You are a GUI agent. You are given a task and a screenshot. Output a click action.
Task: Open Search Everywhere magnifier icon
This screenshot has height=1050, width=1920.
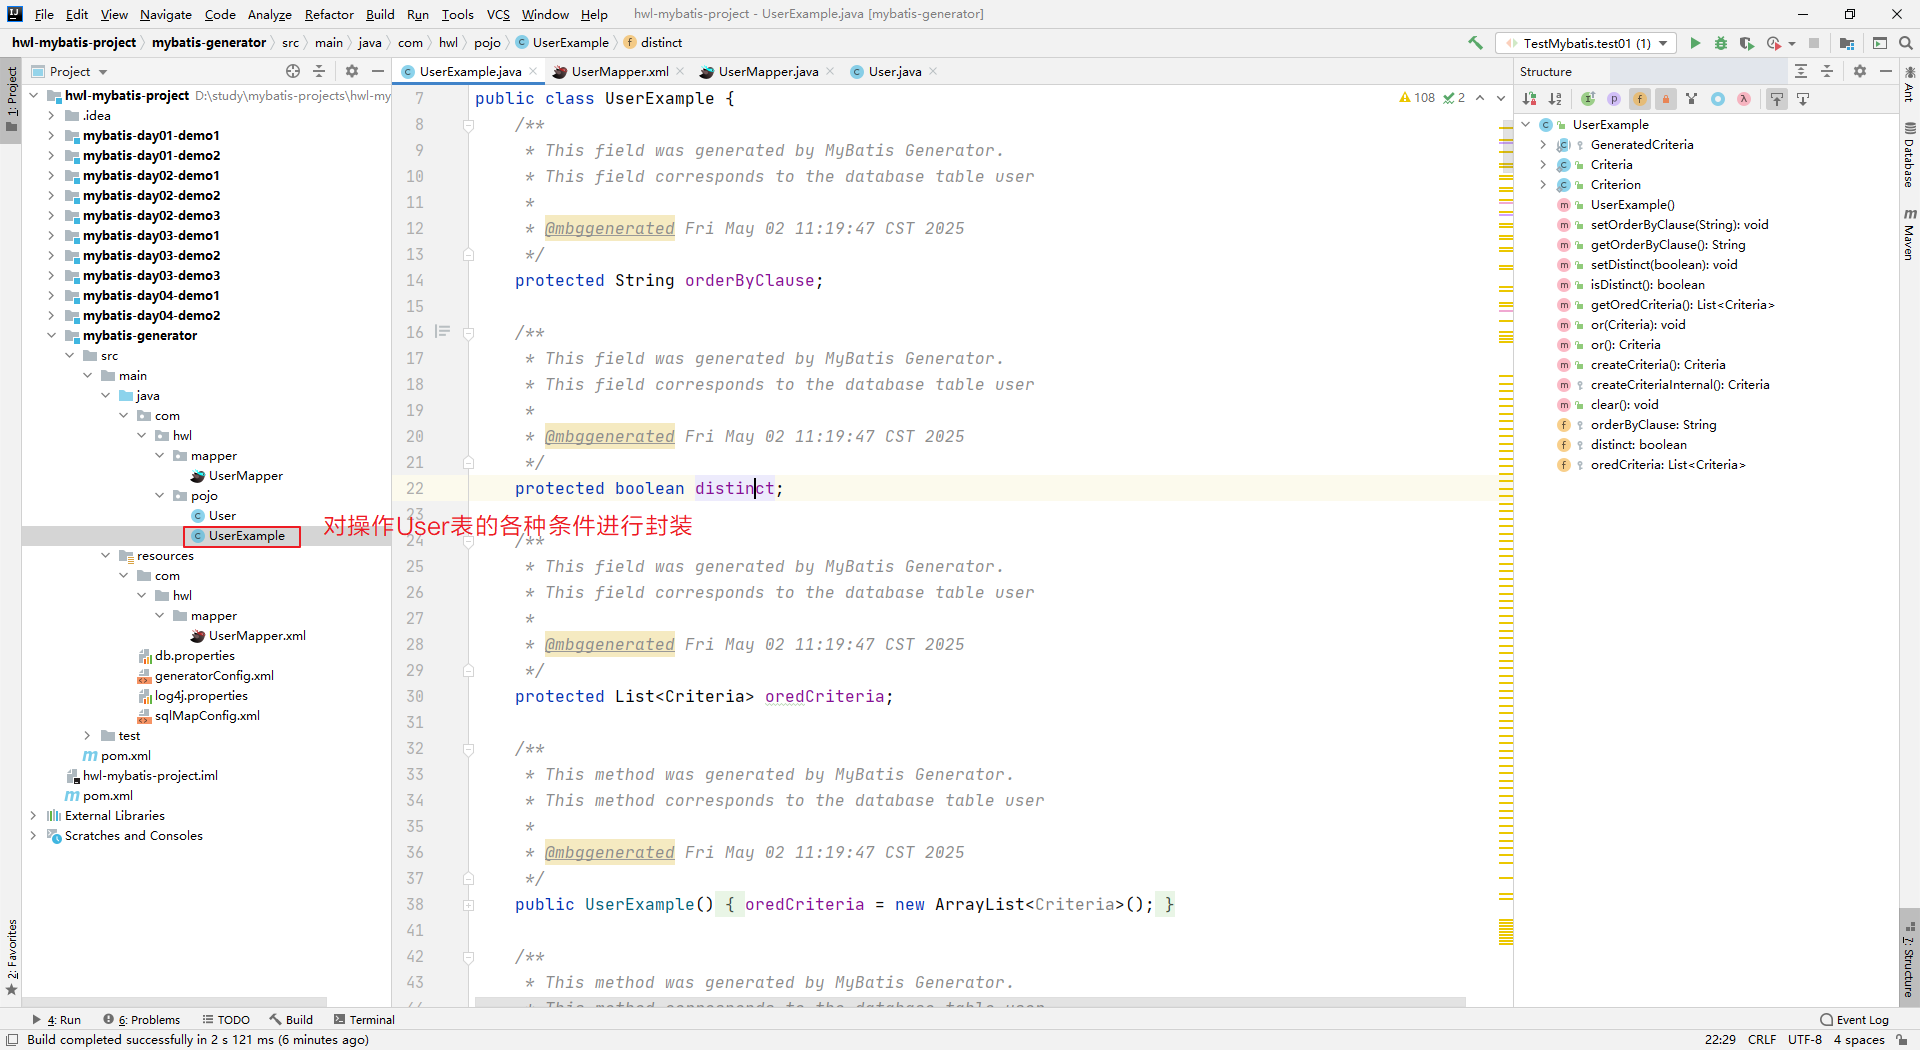(1906, 43)
